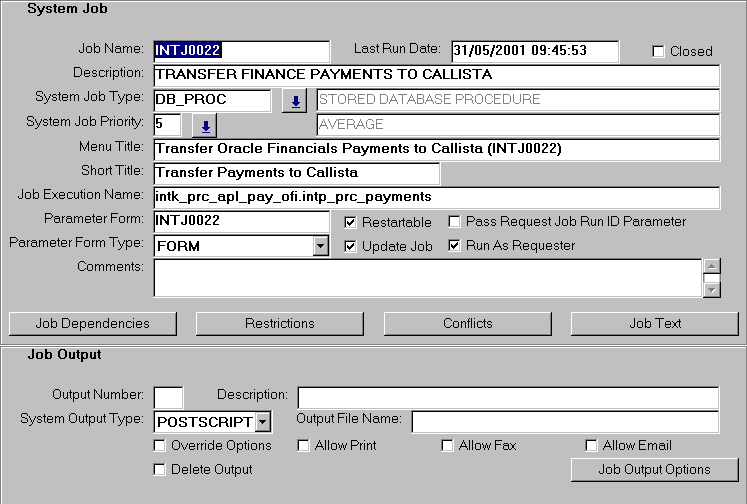Uncheck Run As Requester option

pos(455,246)
